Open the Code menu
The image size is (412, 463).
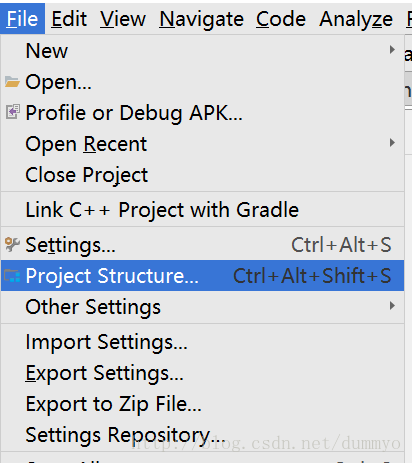coord(281,19)
